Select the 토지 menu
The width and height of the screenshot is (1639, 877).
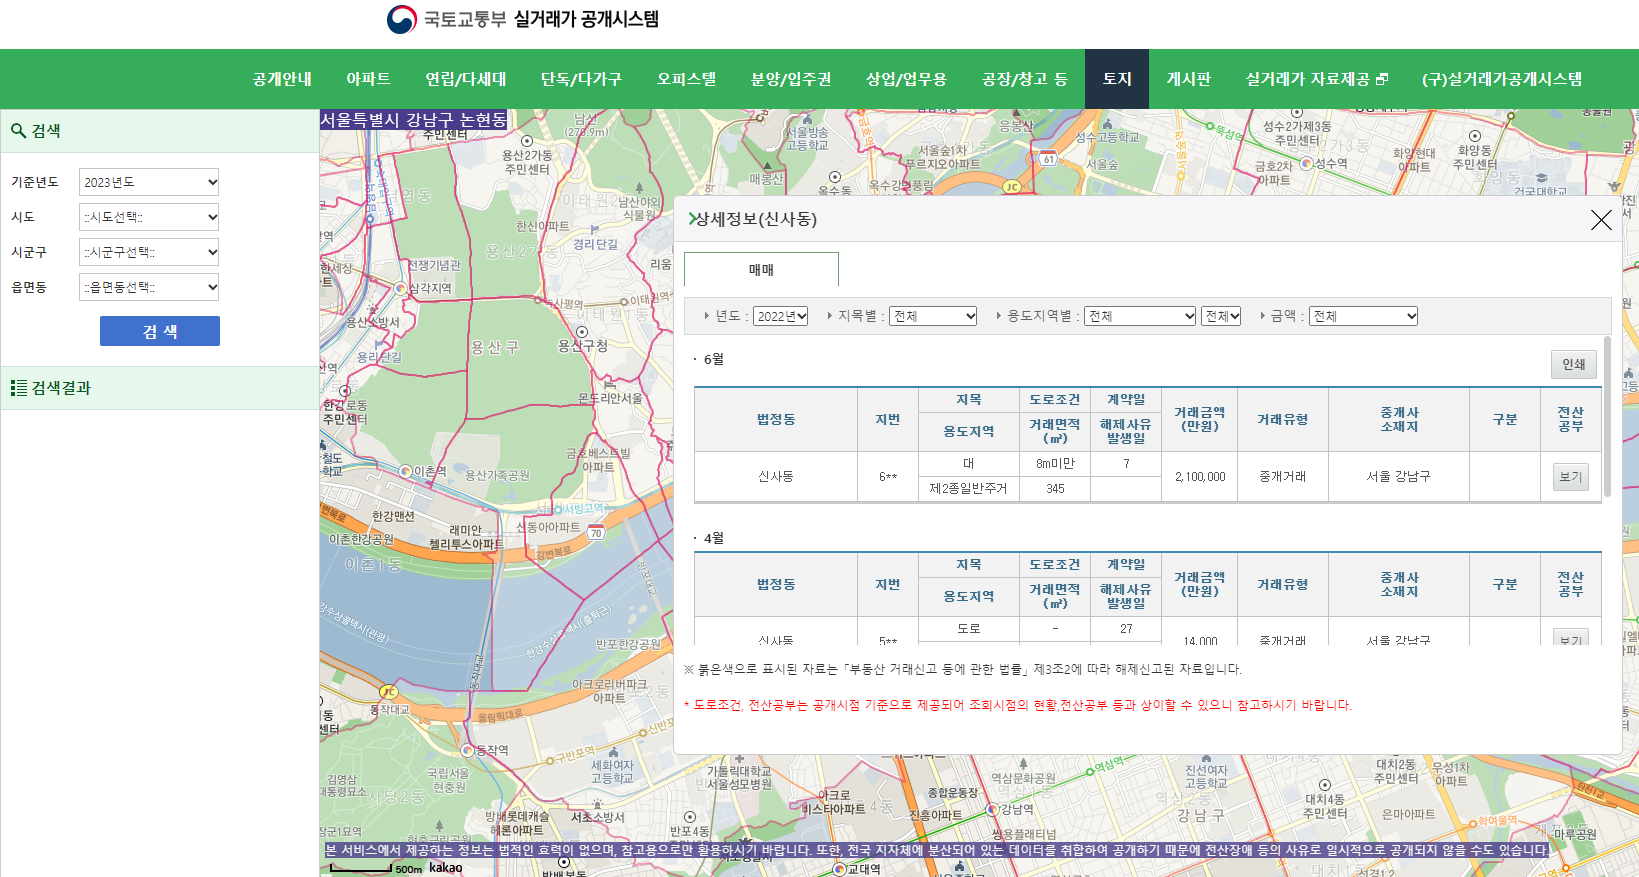pyautogui.click(x=1117, y=79)
